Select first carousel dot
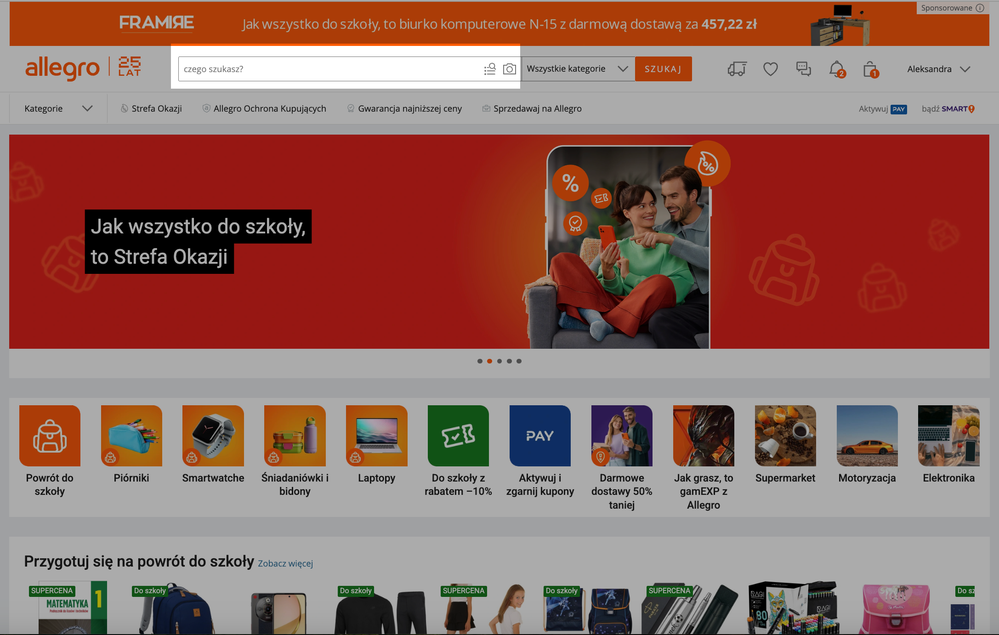 pos(480,361)
